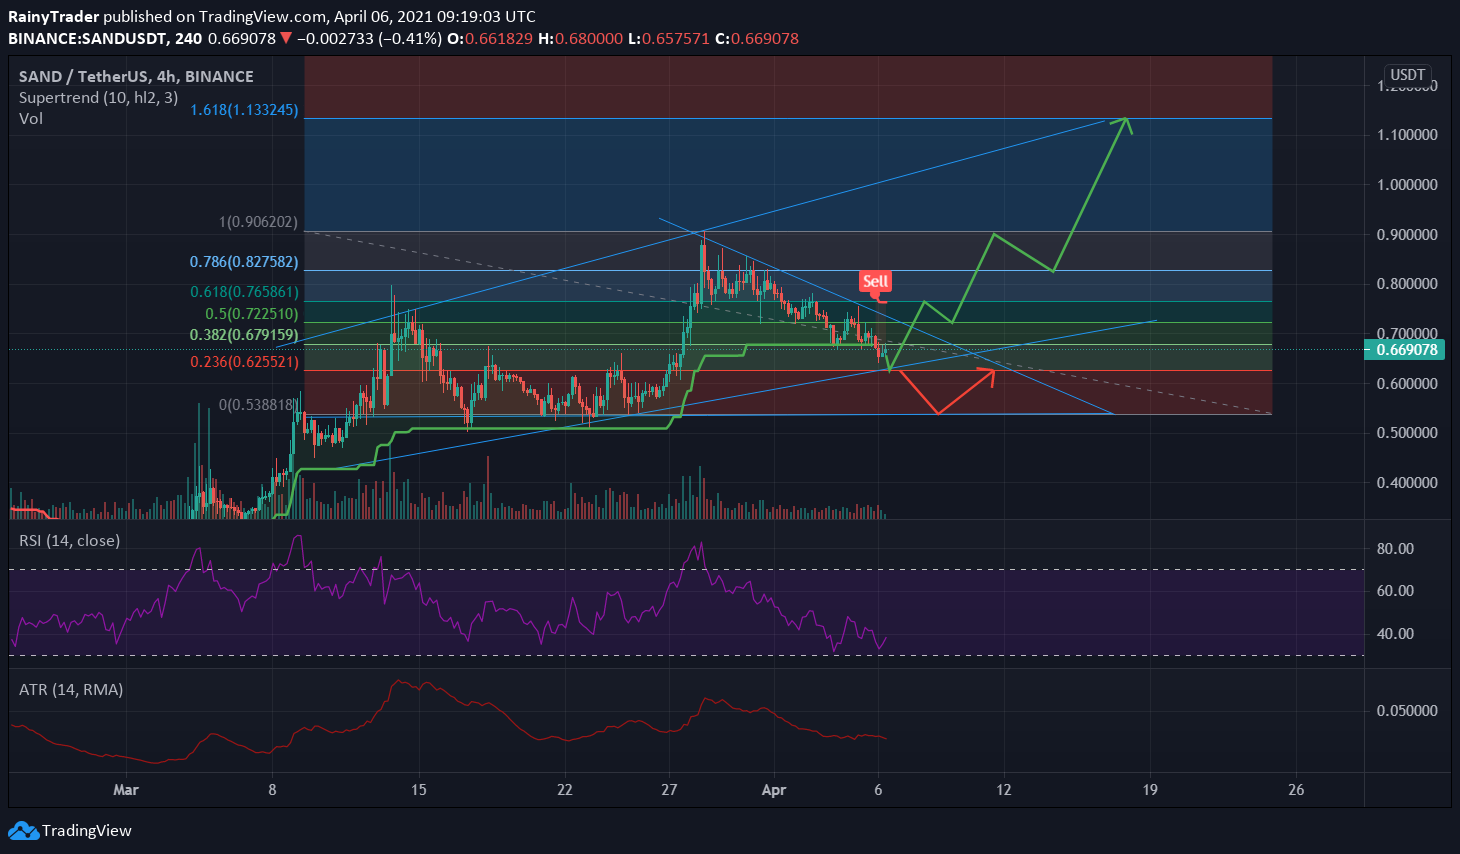Open the USDT currency selector
This screenshot has width=1460, height=854.
[1408, 75]
